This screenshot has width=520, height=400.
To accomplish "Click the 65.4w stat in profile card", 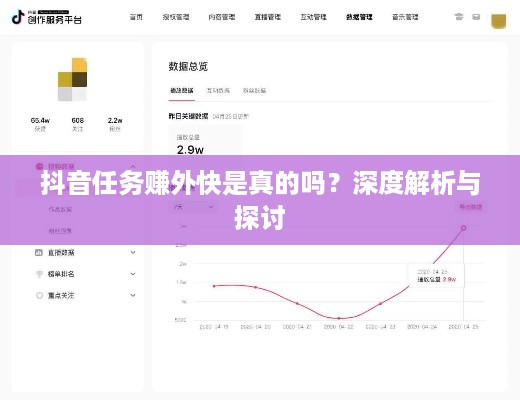I will tap(40, 124).
